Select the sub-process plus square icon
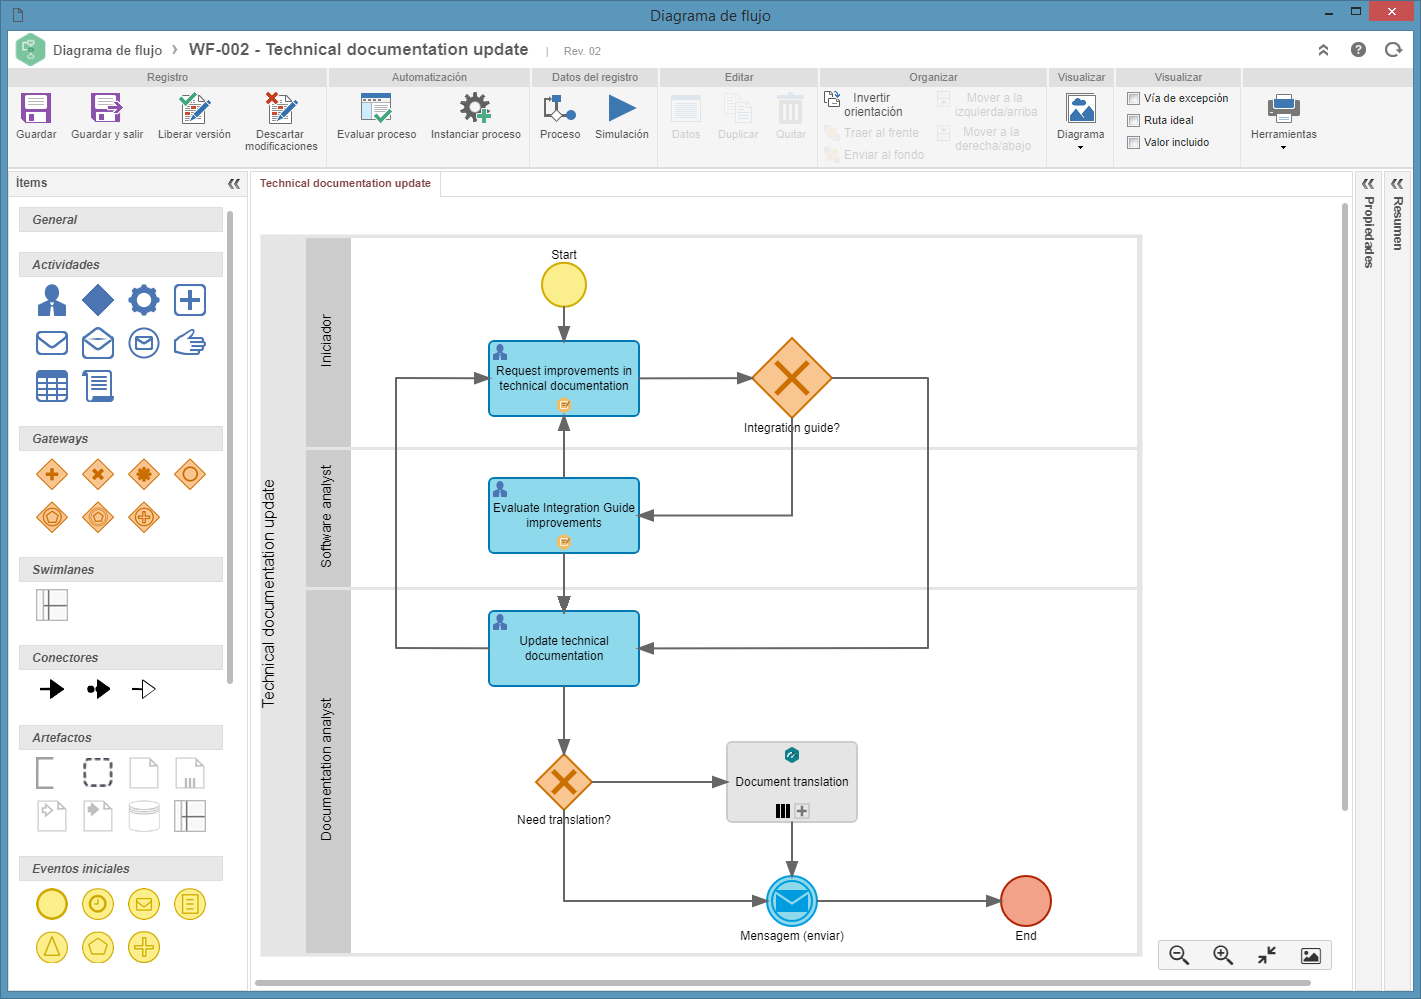The image size is (1421, 999). 190,300
